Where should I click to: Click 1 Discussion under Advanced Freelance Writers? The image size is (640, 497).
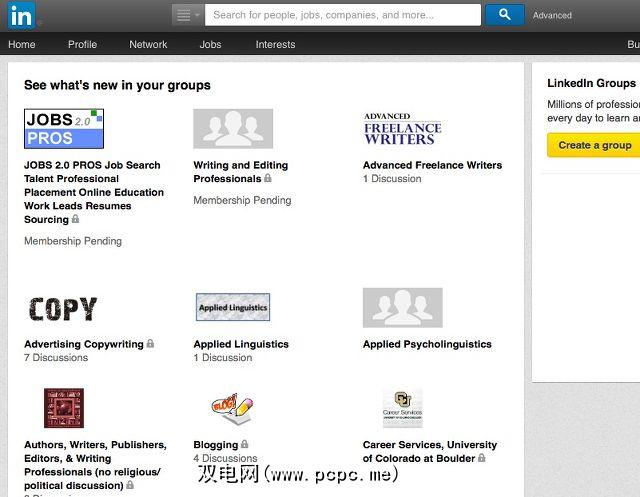(392, 179)
